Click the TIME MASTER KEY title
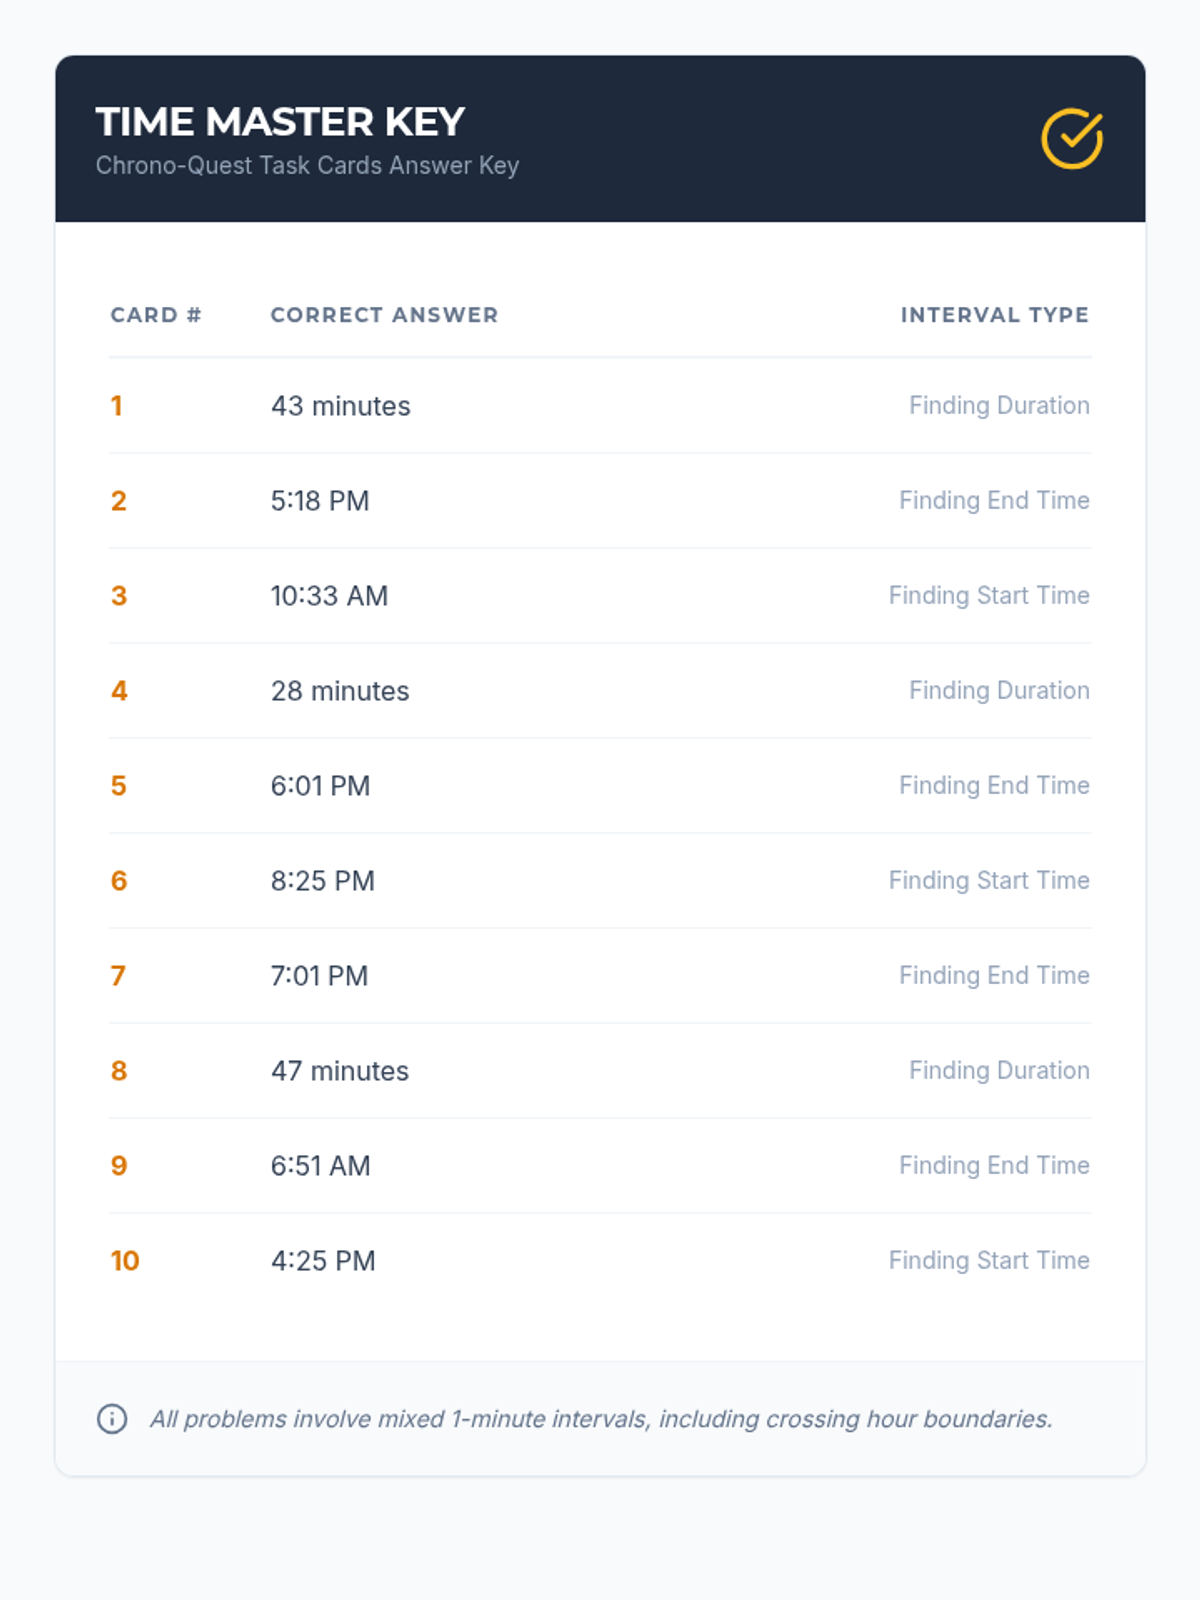Screen dimensions: 1200x1600 point(280,122)
